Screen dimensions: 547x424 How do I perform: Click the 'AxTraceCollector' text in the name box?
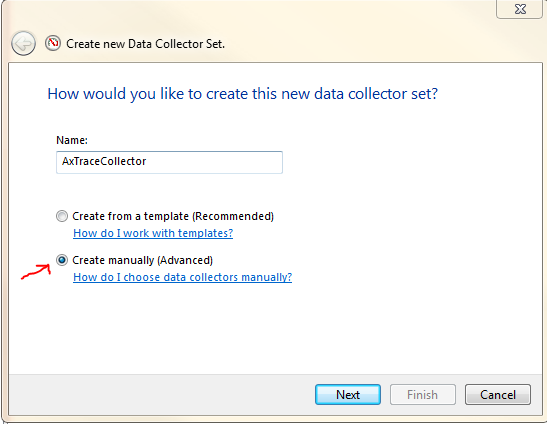(104, 161)
